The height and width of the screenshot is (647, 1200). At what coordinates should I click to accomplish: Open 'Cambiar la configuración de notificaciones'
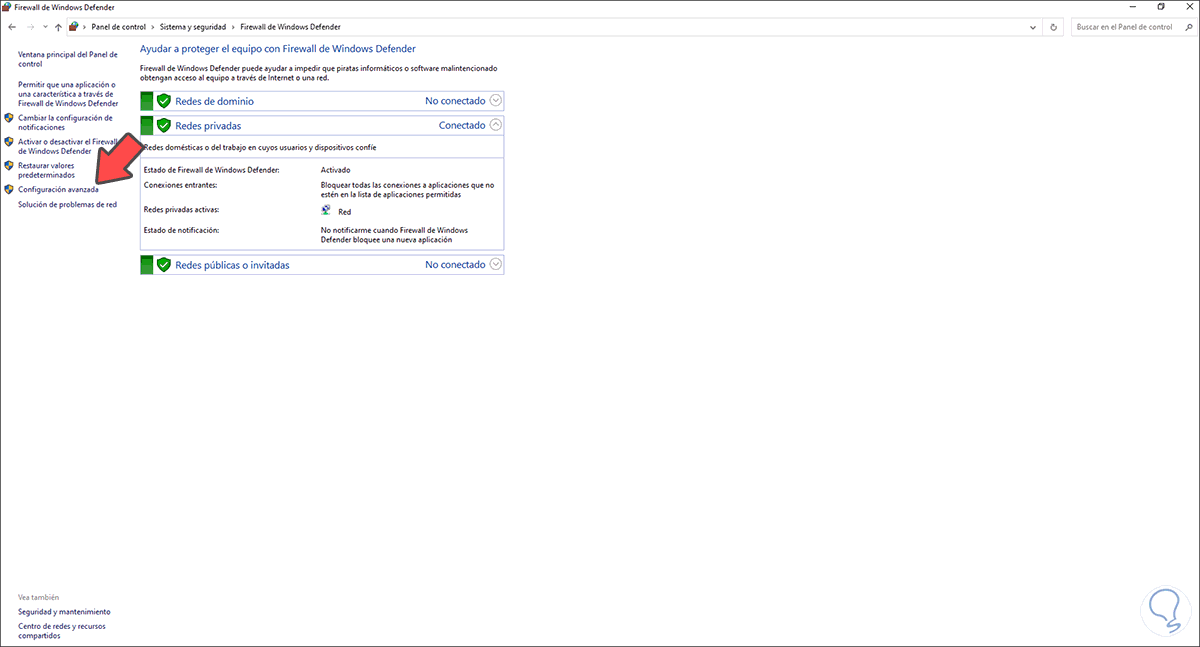coord(65,123)
